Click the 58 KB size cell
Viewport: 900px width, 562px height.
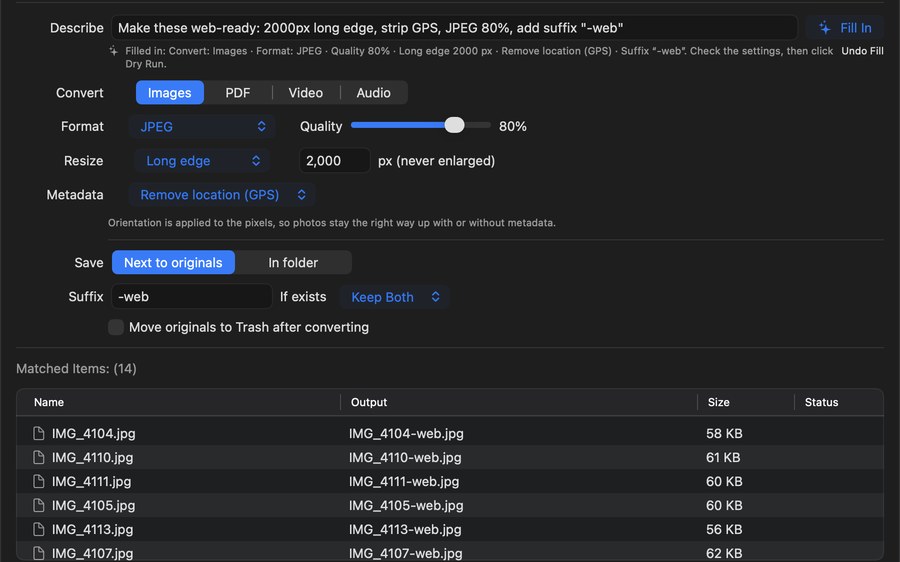(724, 433)
